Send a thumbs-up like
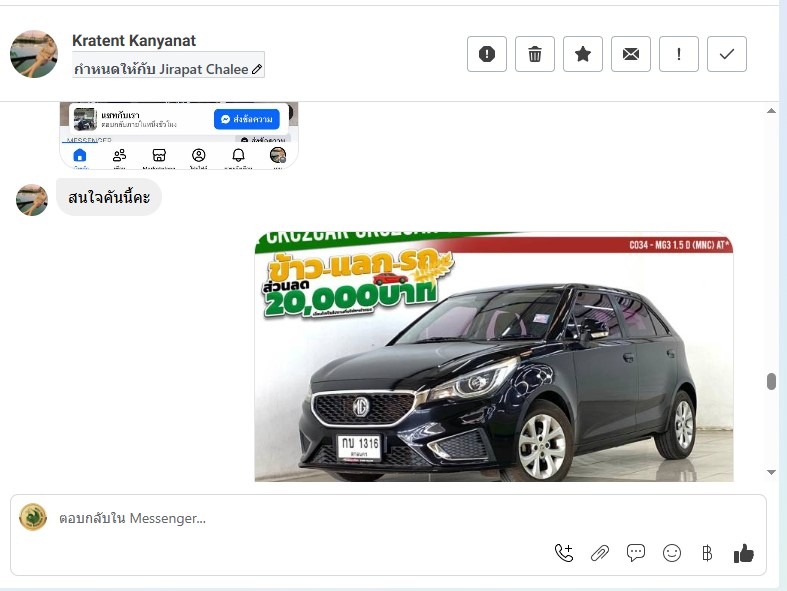787x591 pixels. tap(743, 553)
